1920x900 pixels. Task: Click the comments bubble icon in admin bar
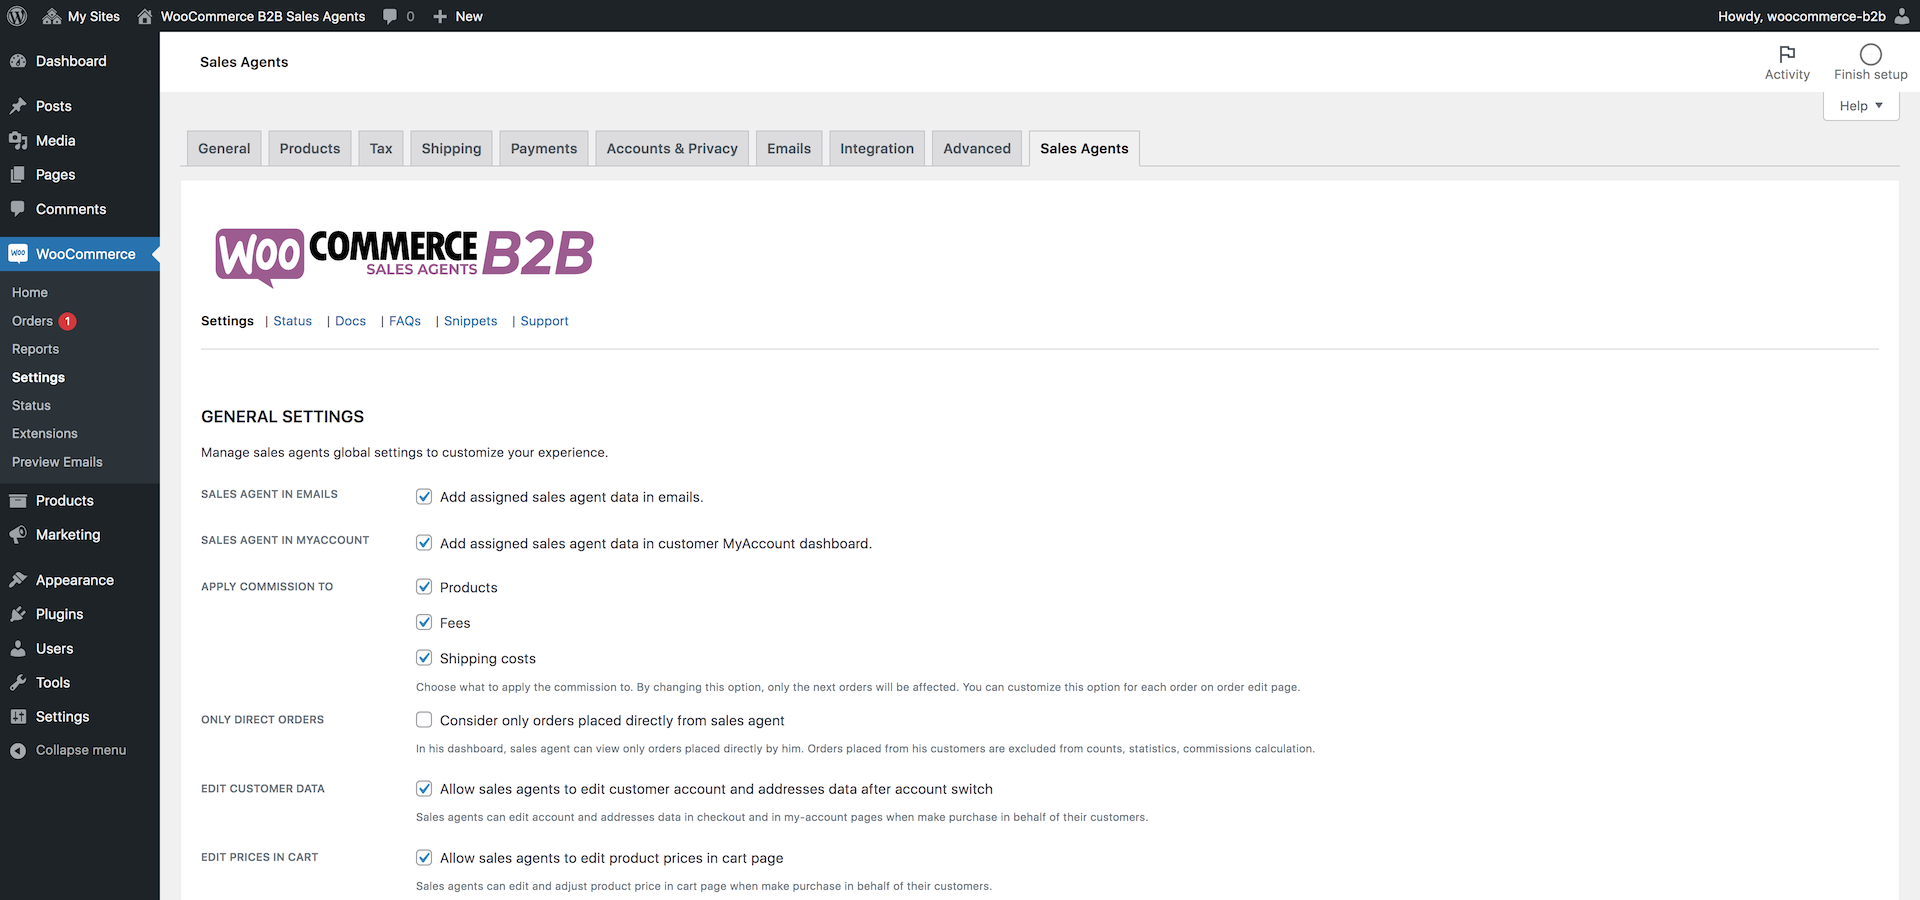point(389,16)
